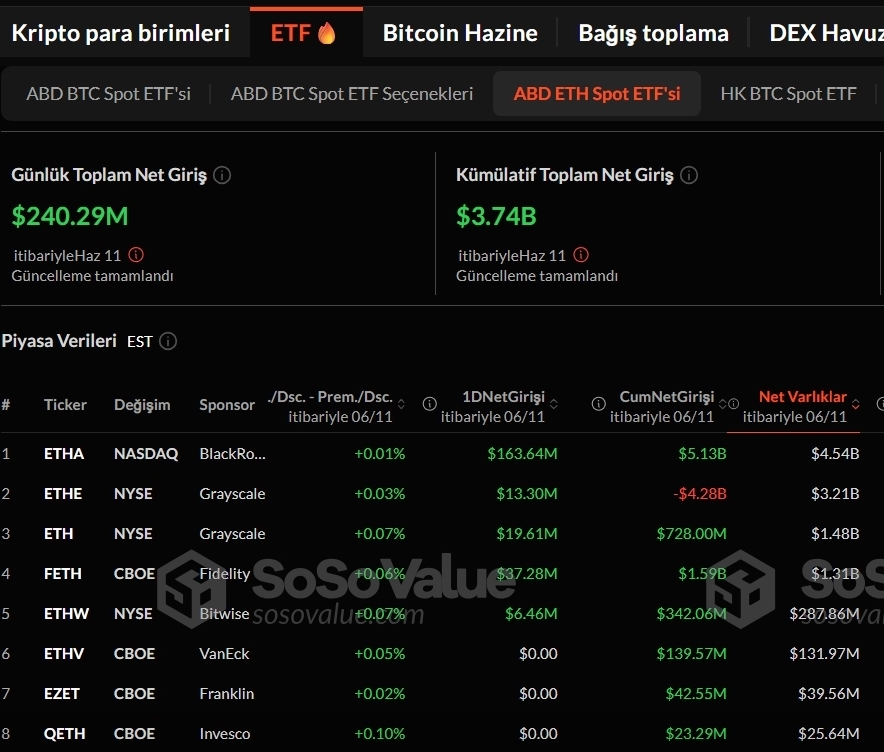Open info icon beside Günlük Toplam Net Giriş
Screen dimensions: 884x752
tap(222, 175)
